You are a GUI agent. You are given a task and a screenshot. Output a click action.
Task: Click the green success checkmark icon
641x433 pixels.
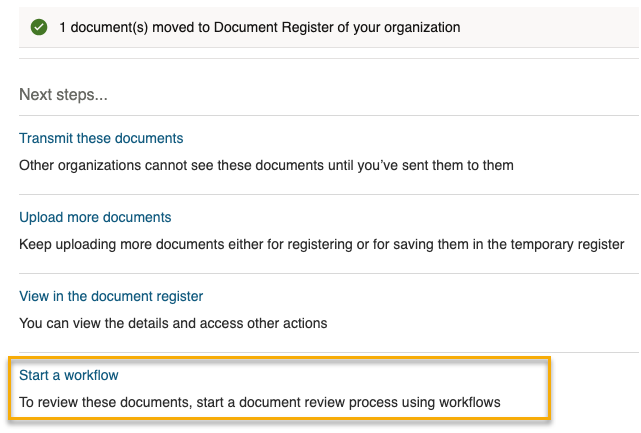click(39, 27)
